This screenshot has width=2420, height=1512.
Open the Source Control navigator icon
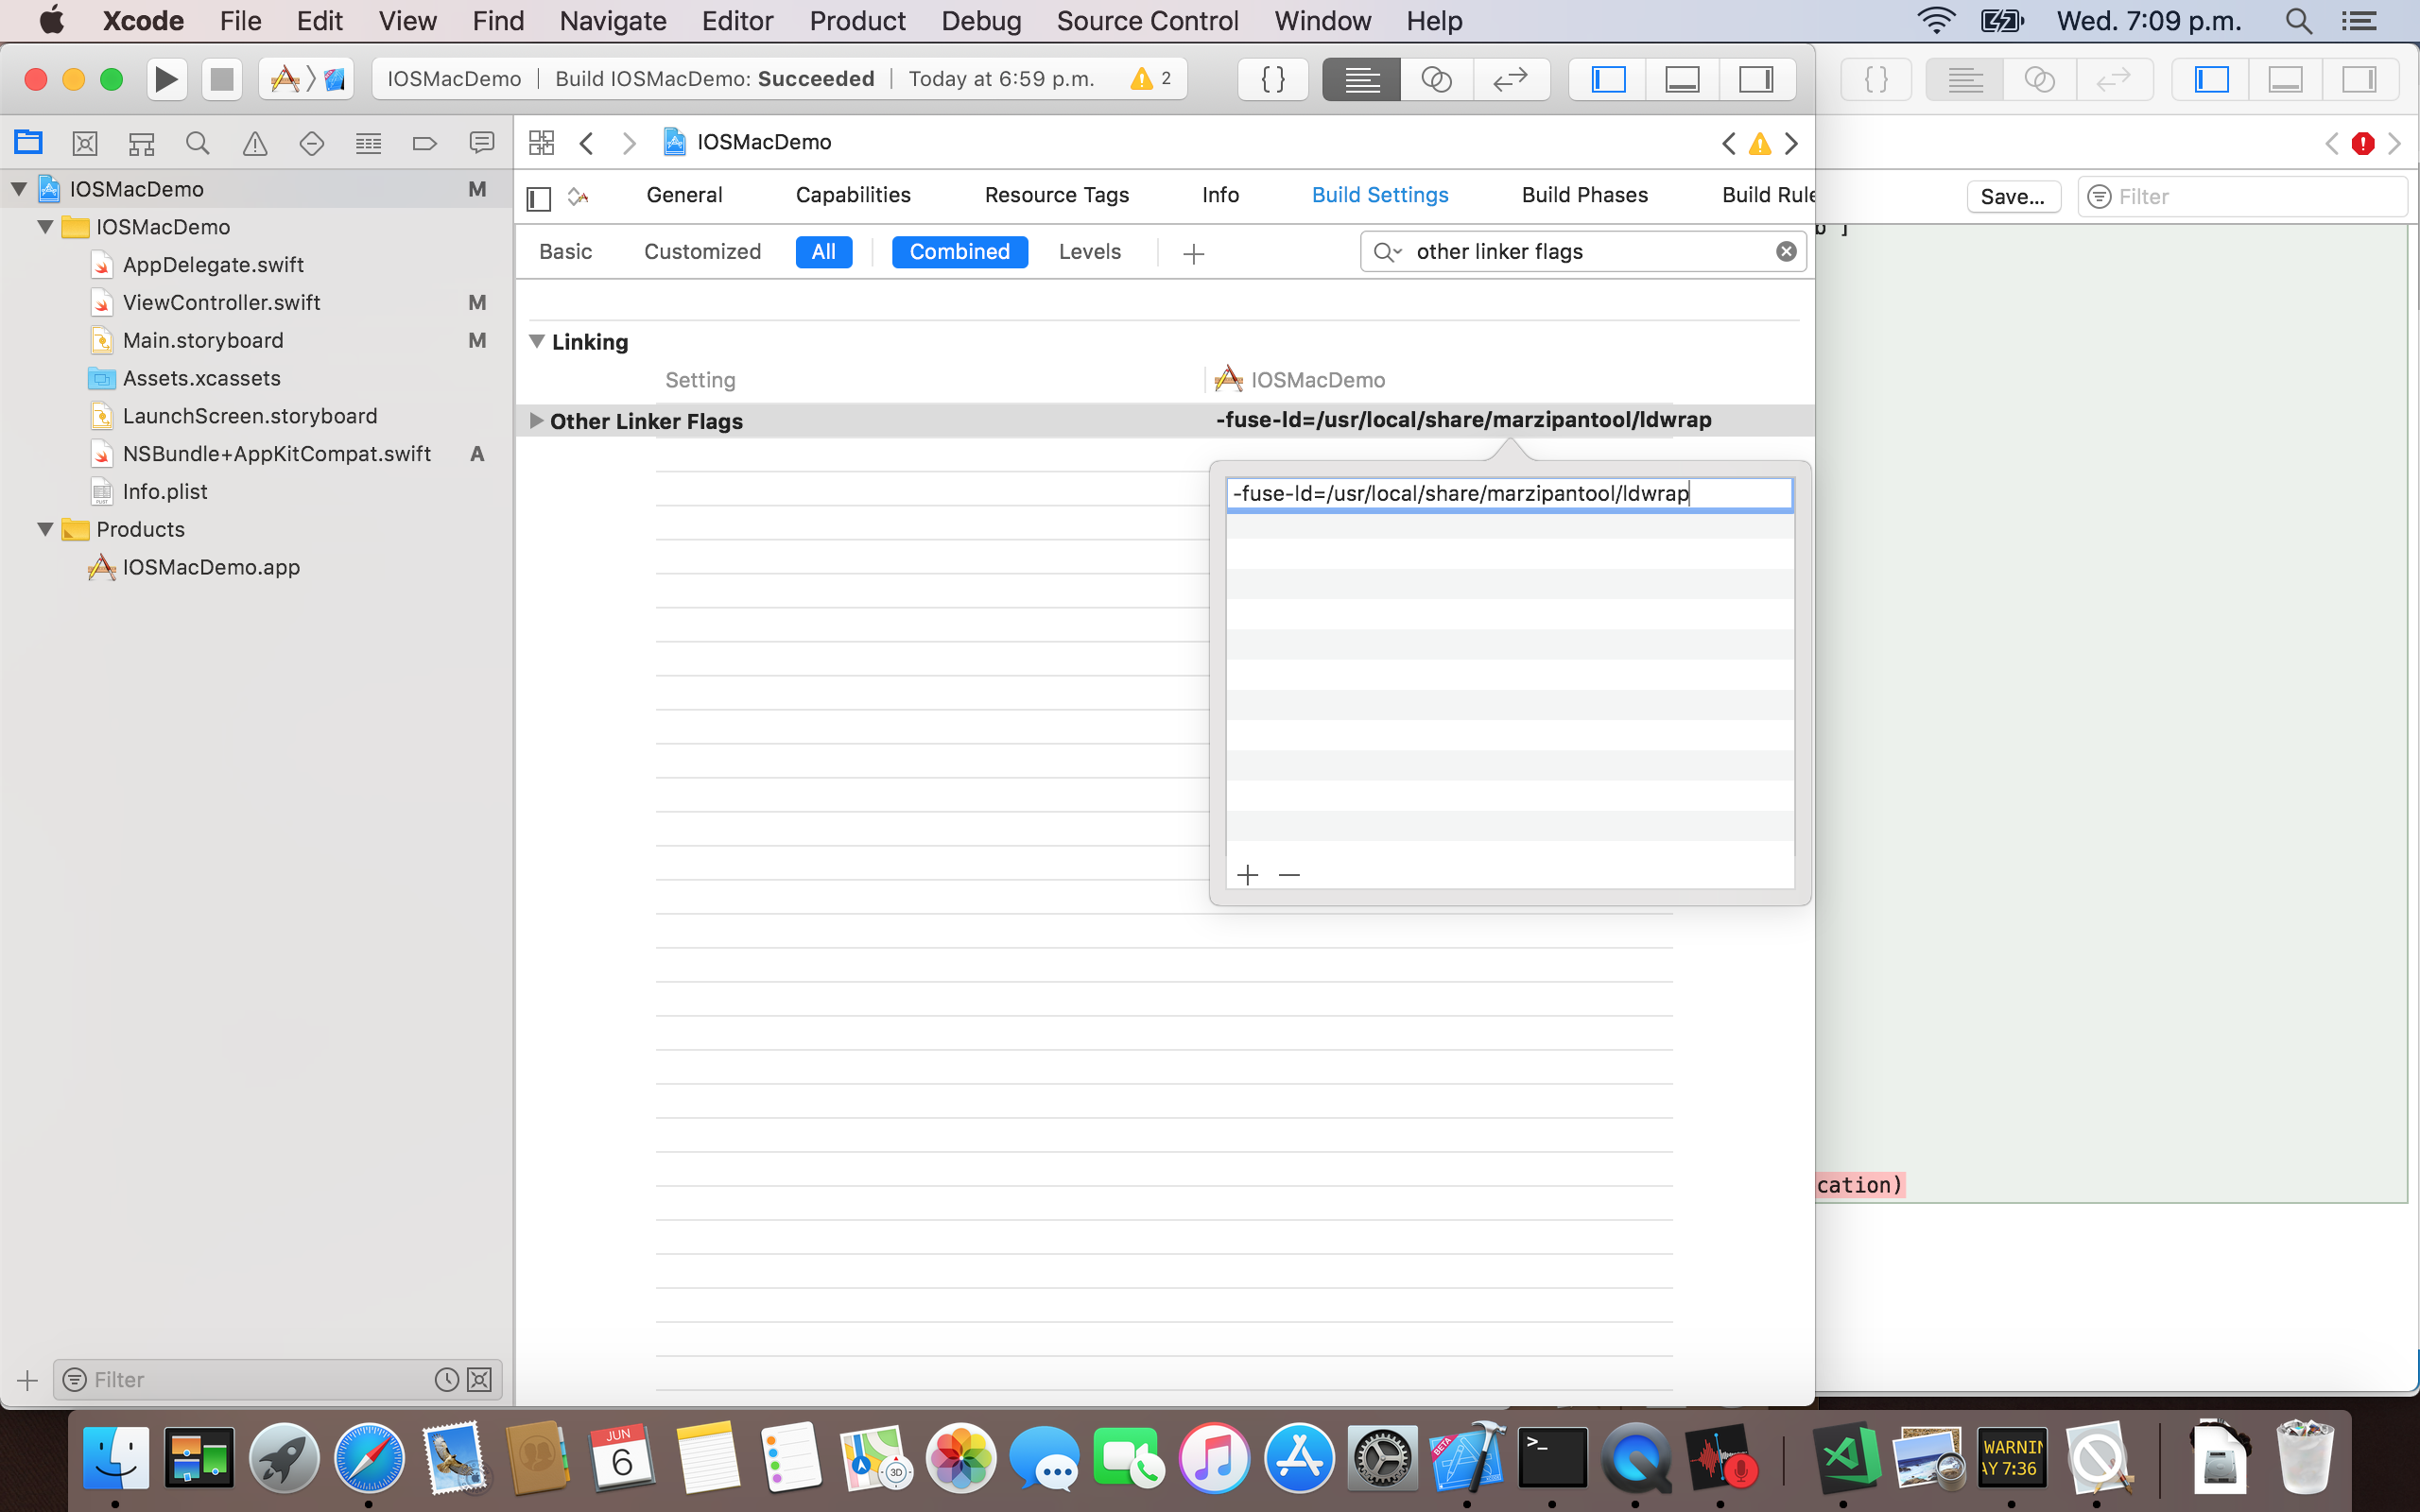point(85,143)
